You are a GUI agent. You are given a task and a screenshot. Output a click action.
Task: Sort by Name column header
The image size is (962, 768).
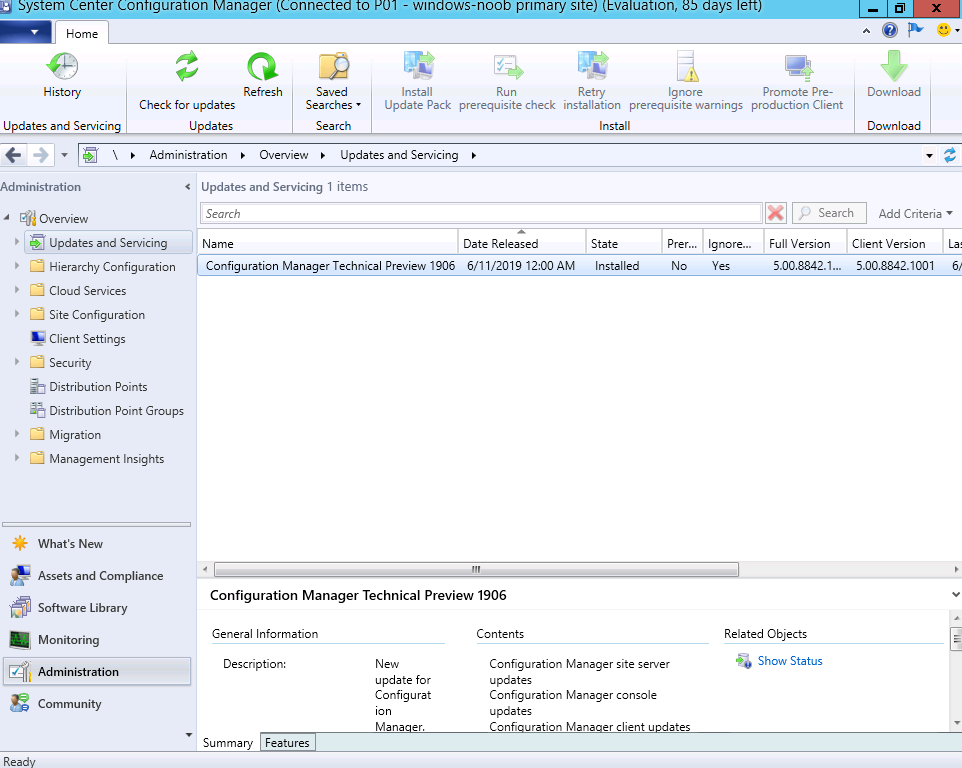pyautogui.click(x=328, y=244)
